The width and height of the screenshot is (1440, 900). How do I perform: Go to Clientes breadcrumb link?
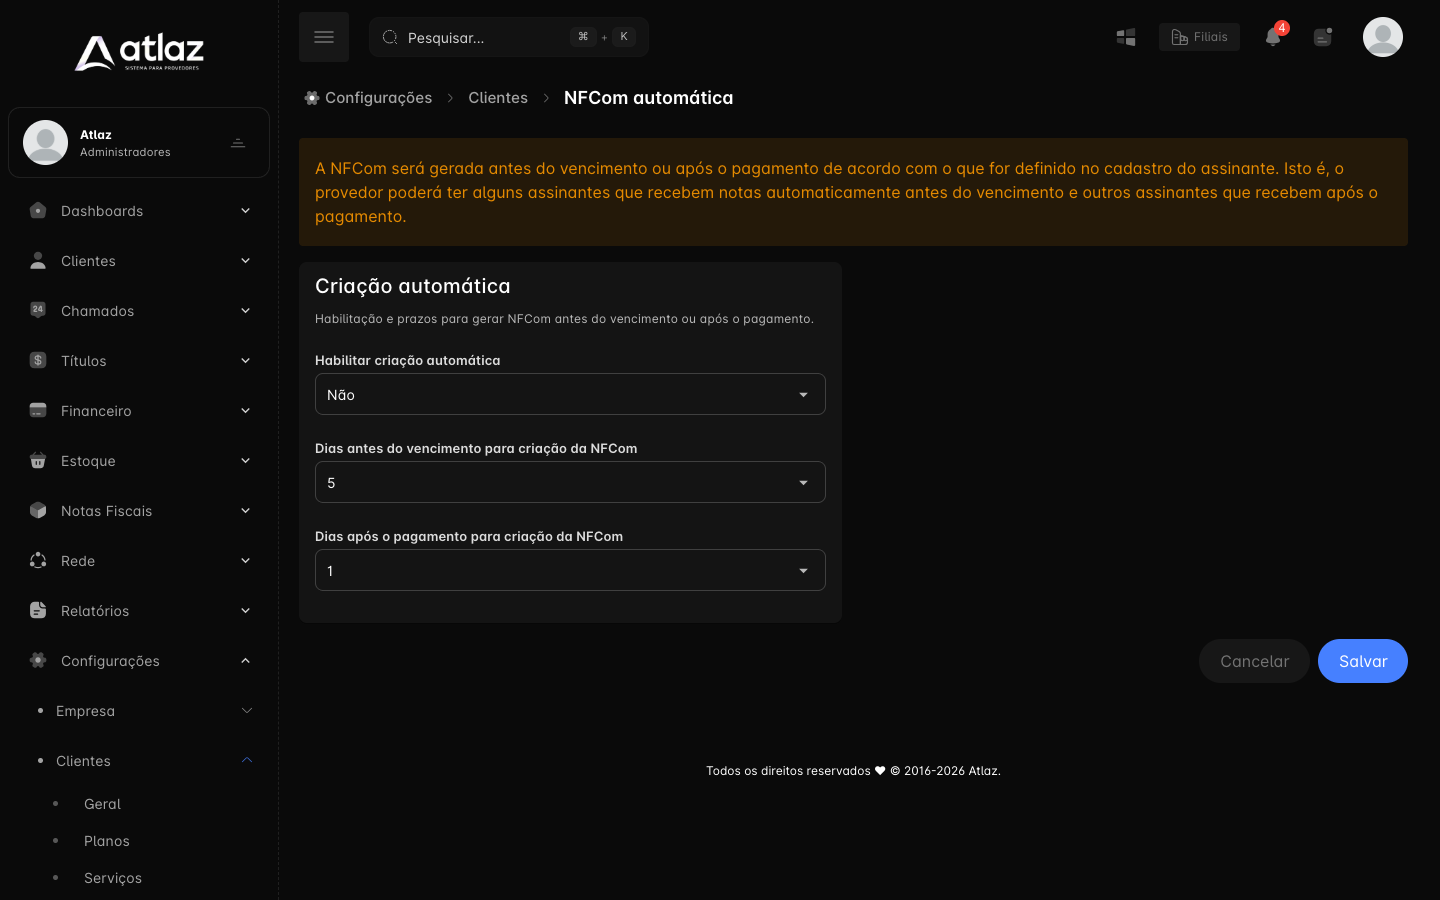(498, 98)
